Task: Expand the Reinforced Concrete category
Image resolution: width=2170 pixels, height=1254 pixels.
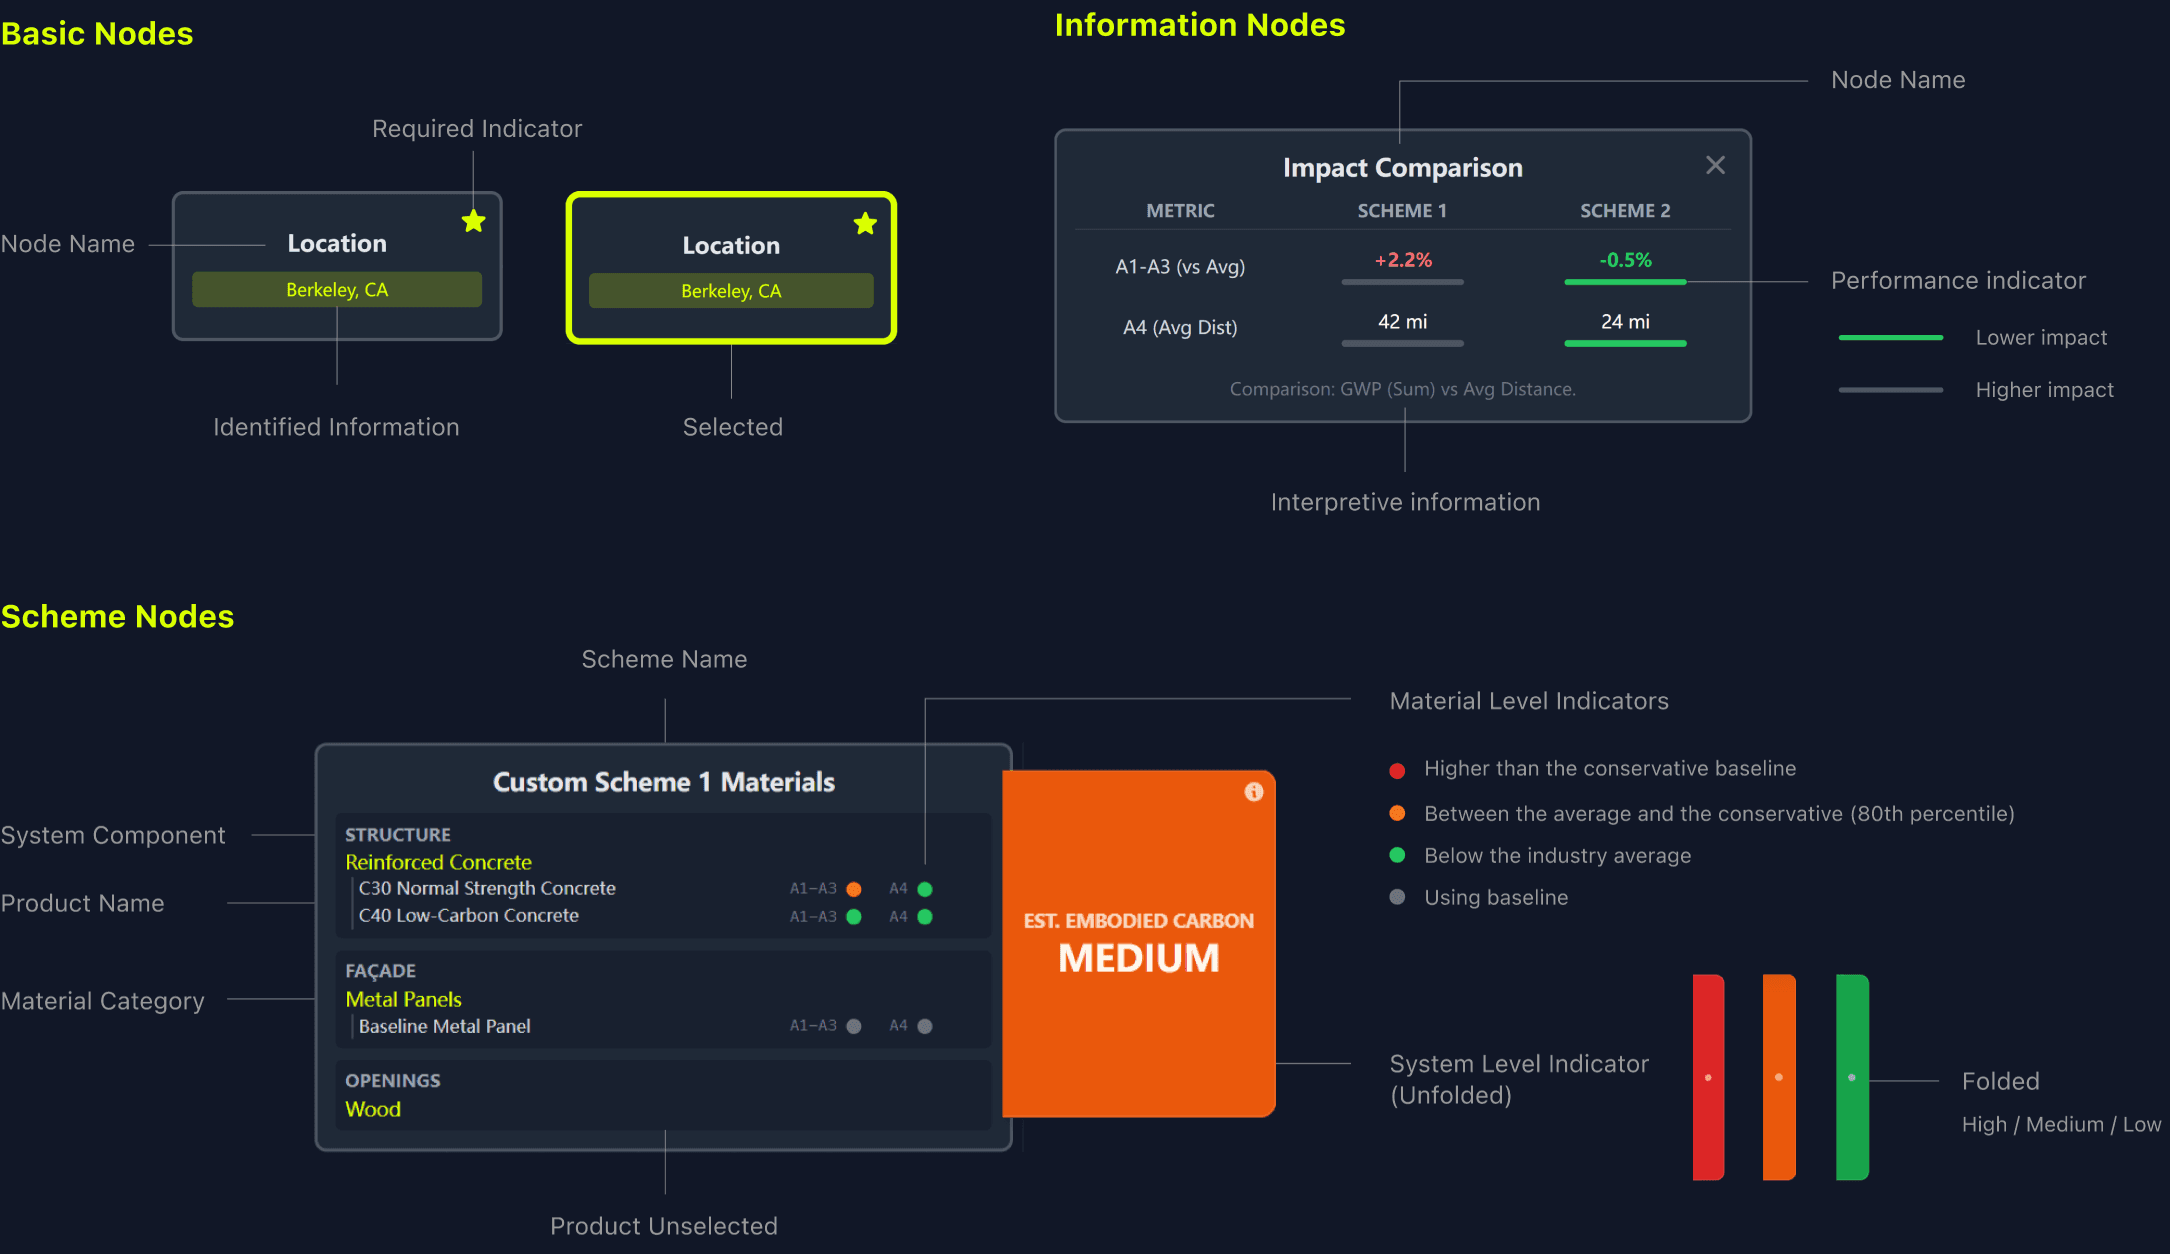Action: pyautogui.click(x=438, y=862)
